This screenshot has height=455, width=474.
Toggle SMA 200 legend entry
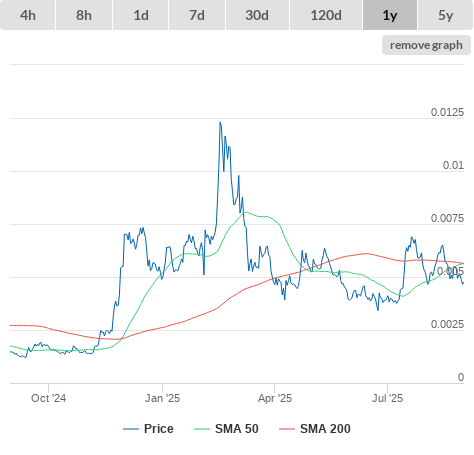pyautogui.click(x=325, y=429)
